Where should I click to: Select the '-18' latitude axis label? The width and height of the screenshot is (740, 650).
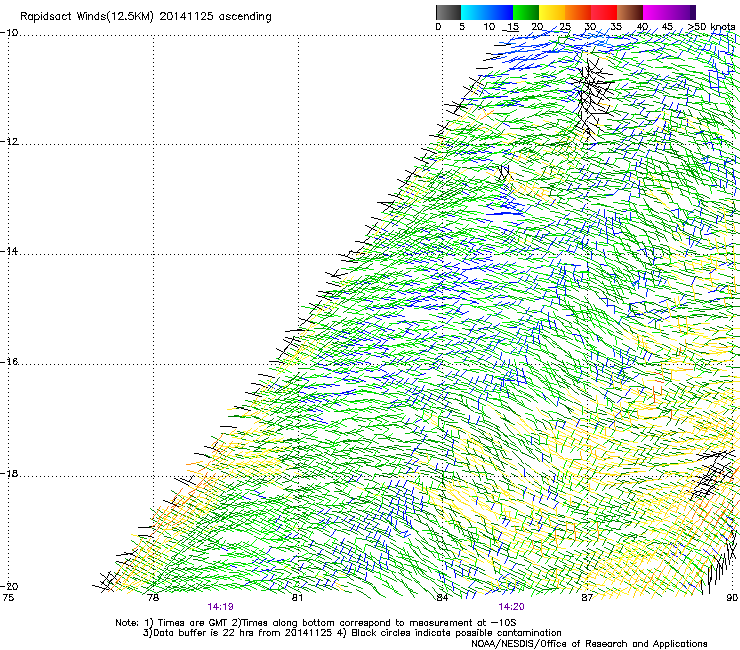pyautogui.click(x=9, y=473)
